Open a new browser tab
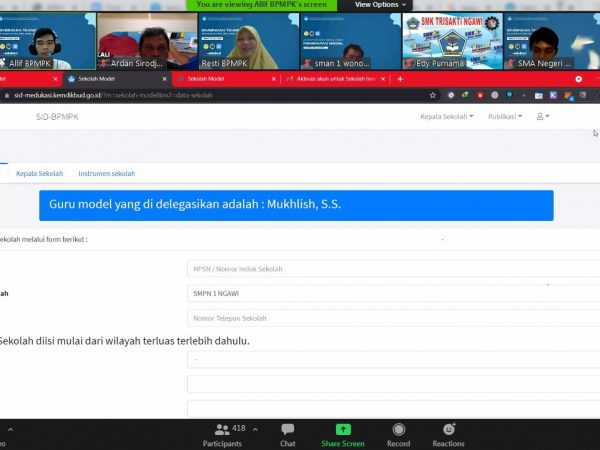Screen dimensions: 600x450 coord(400,79)
